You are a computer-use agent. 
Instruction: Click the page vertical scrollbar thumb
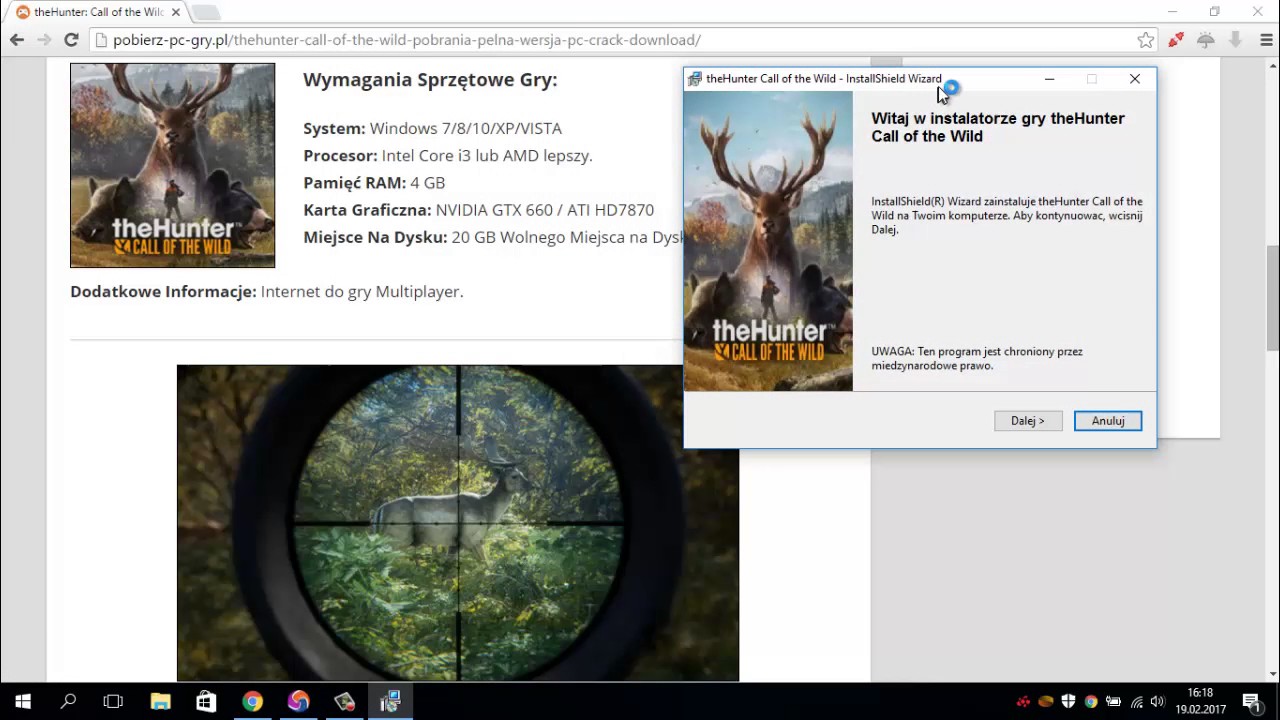tap(1272, 297)
